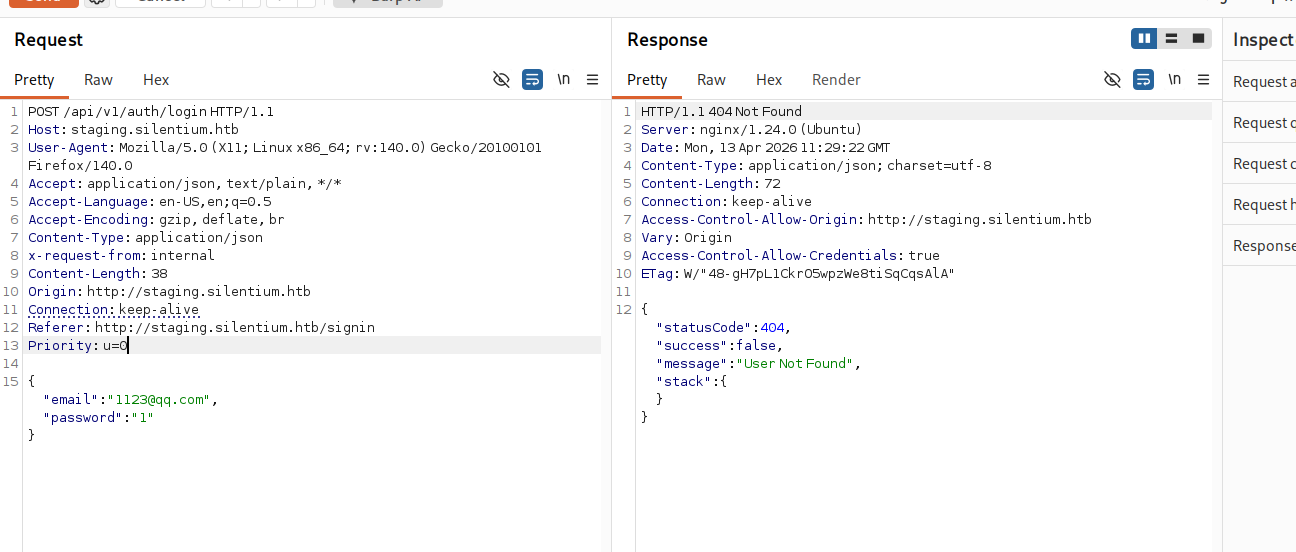Switch Request view to Pretty tab
The width and height of the screenshot is (1296, 552).
point(34,80)
